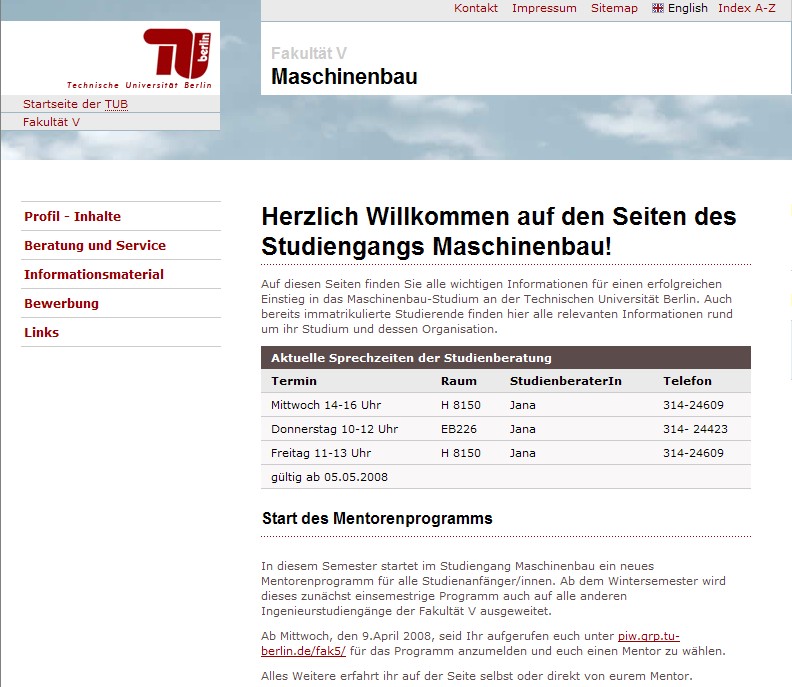Click phone number 314- 24423

pos(696,429)
